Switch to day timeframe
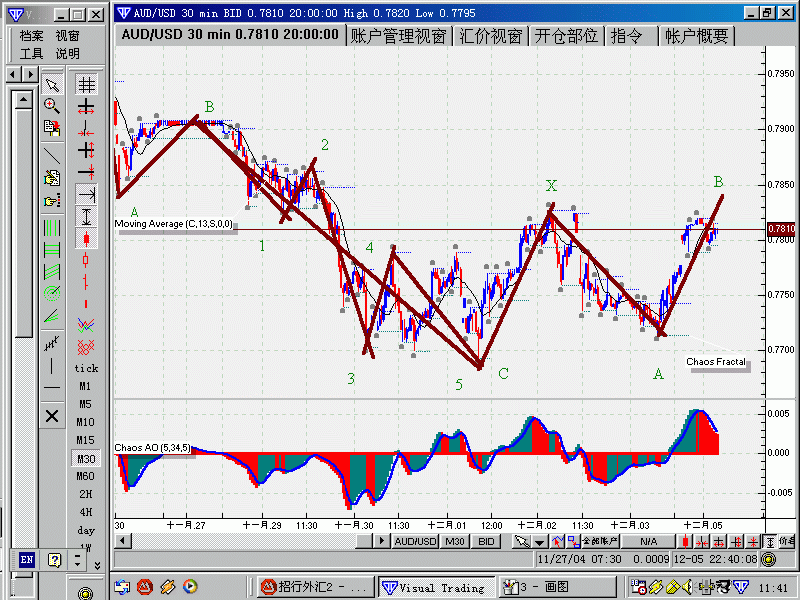Viewport: 800px width, 600px height. [x=86, y=531]
